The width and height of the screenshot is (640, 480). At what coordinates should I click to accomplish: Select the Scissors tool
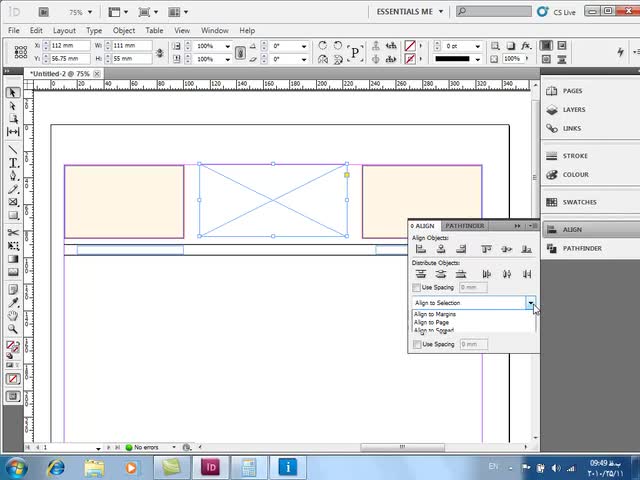tap(13, 232)
